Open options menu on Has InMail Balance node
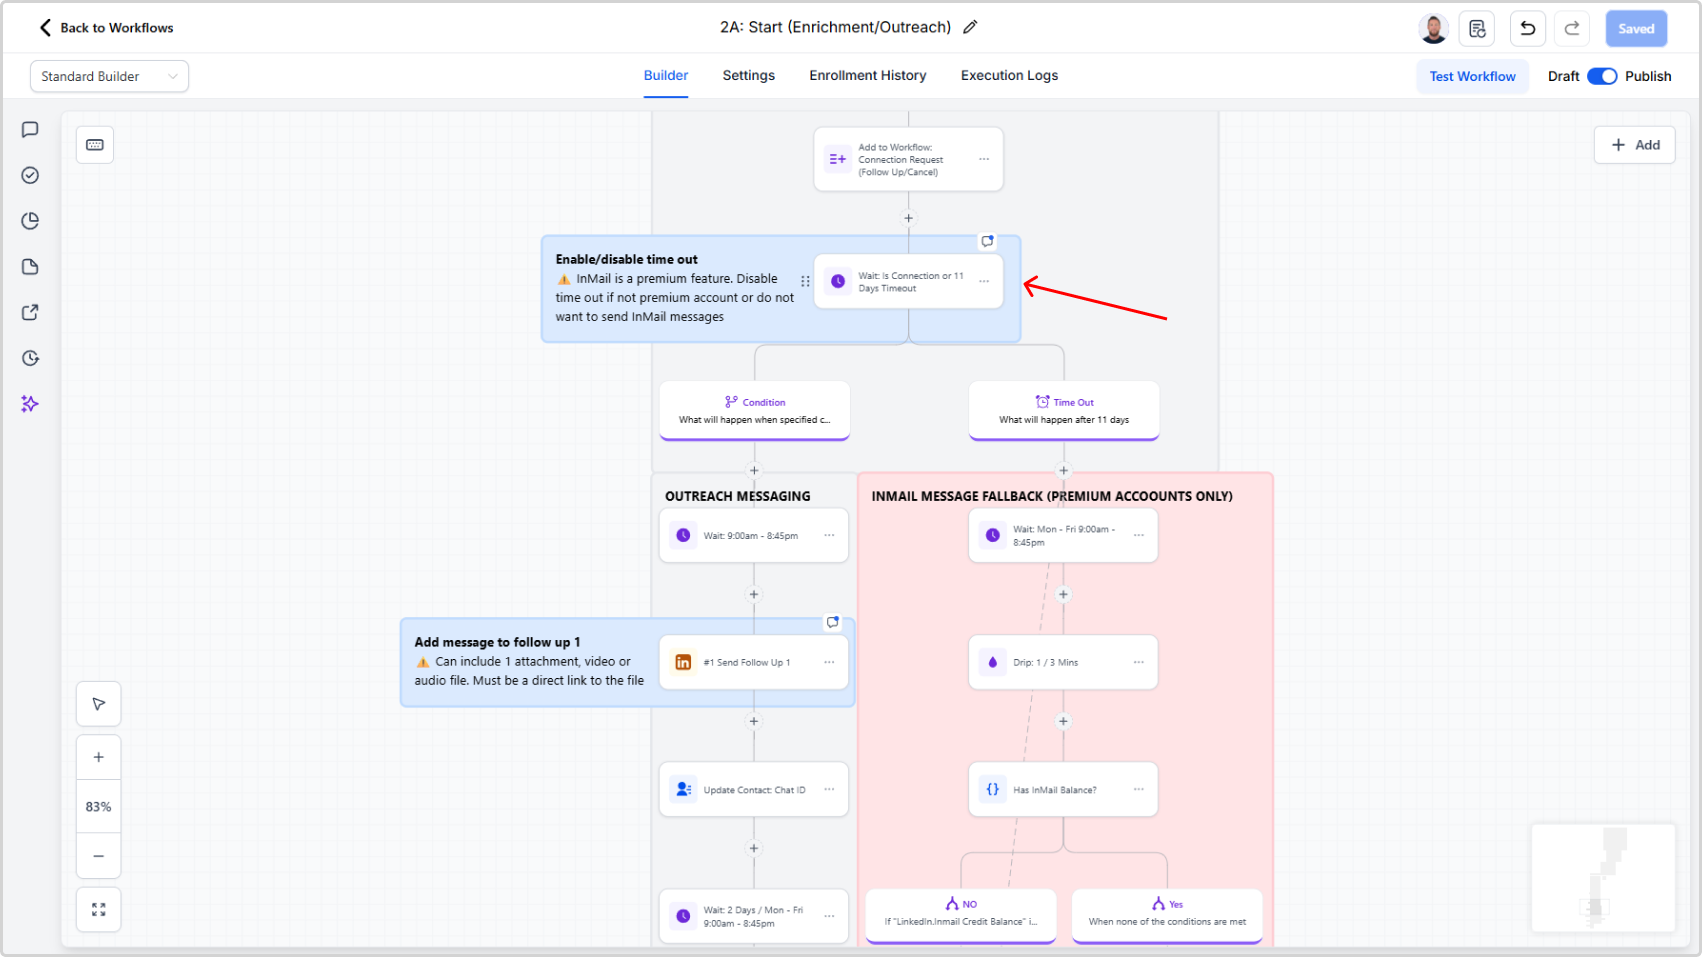The width and height of the screenshot is (1702, 957). pyautogui.click(x=1138, y=789)
